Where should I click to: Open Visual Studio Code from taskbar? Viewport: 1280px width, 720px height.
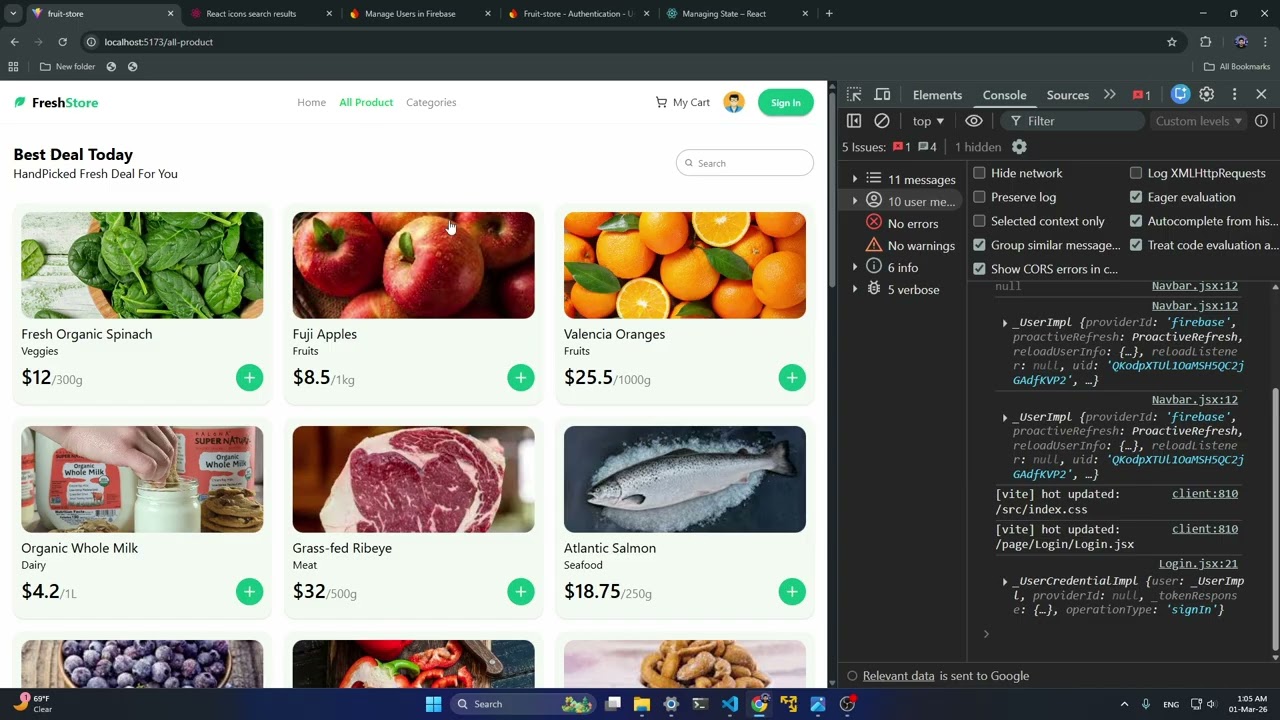click(730, 704)
